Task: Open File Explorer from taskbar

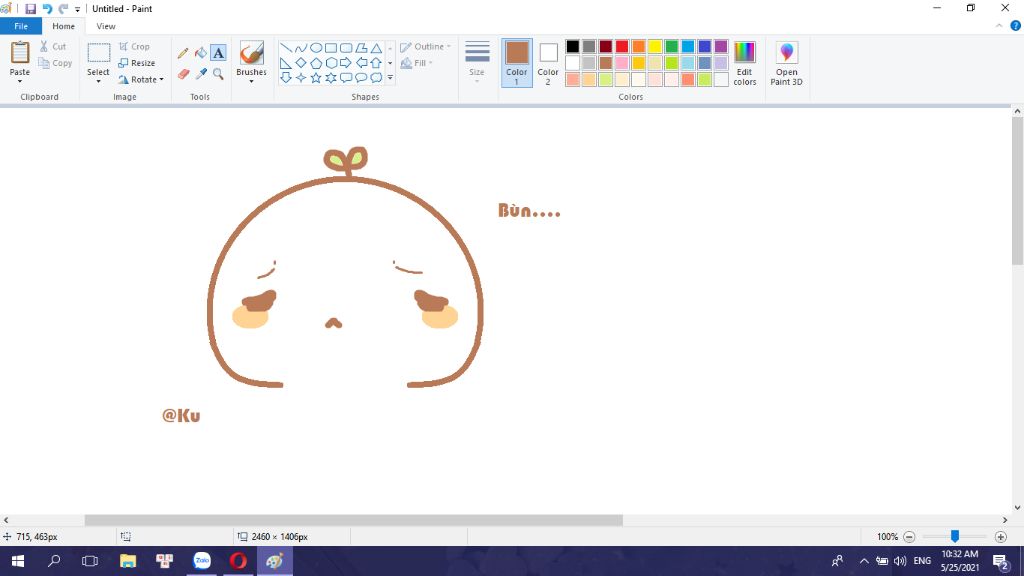Action: [x=128, y=561]
